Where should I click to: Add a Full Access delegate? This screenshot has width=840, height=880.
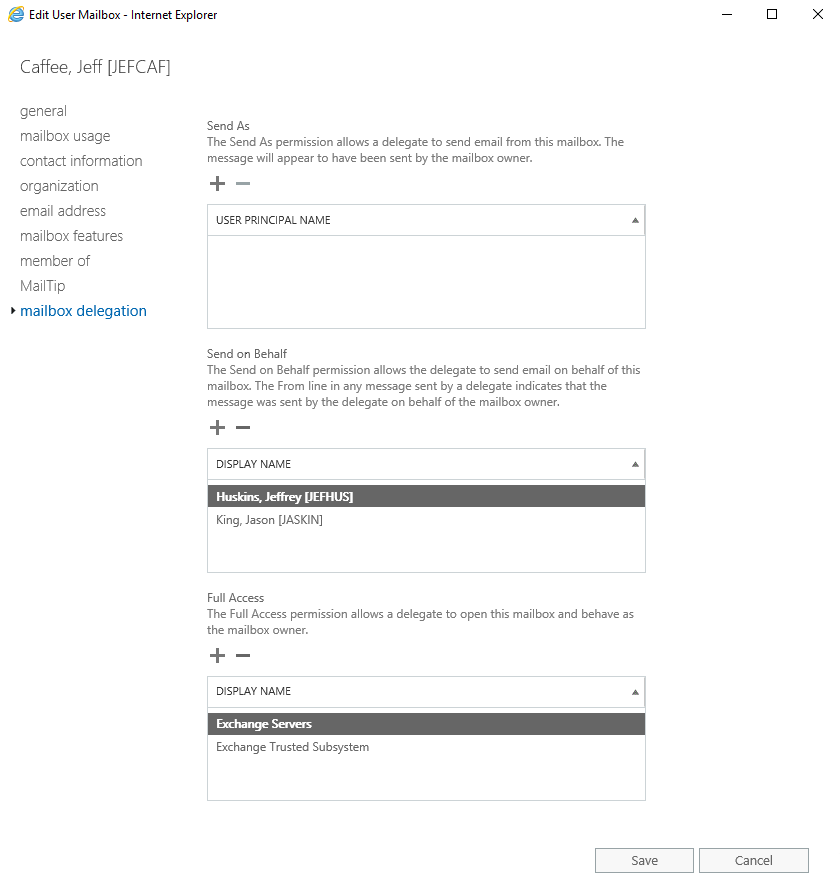point(217,656)
